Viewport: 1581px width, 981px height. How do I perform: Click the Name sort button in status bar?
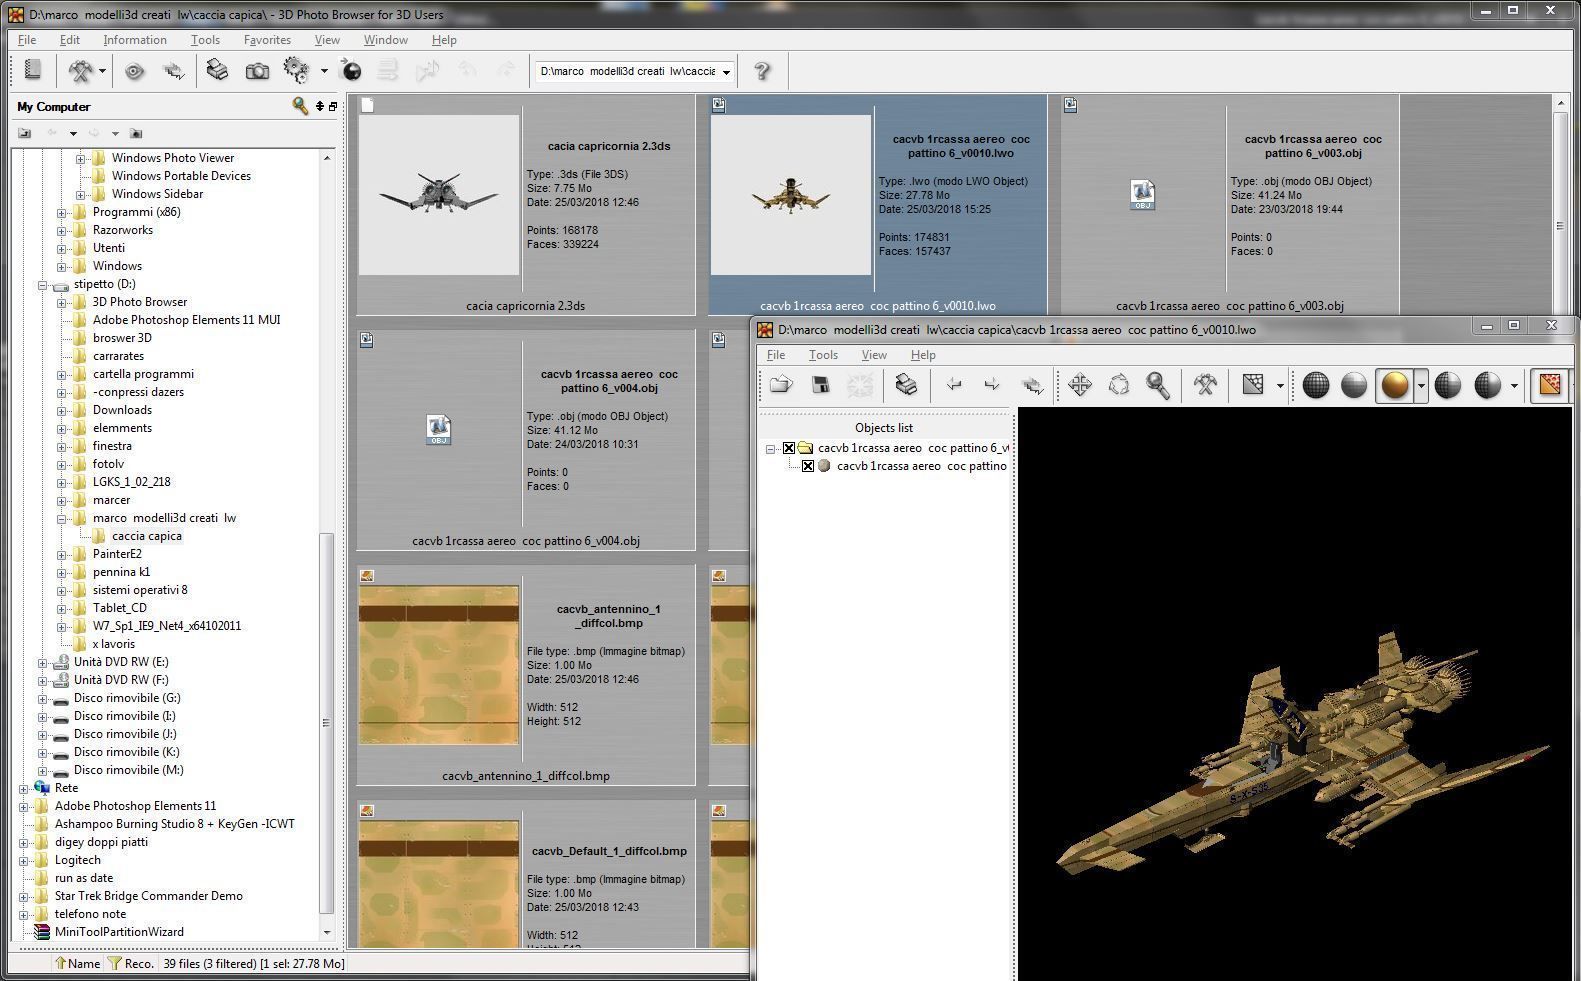tap(77, 963)
